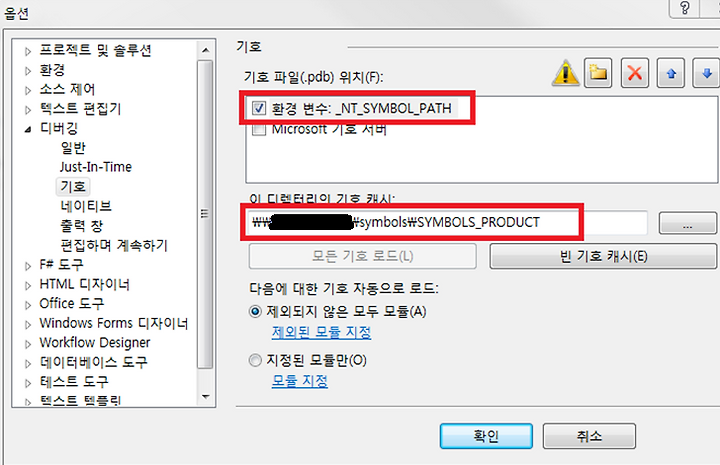Collapse the 디버깅 tree node

28,129
